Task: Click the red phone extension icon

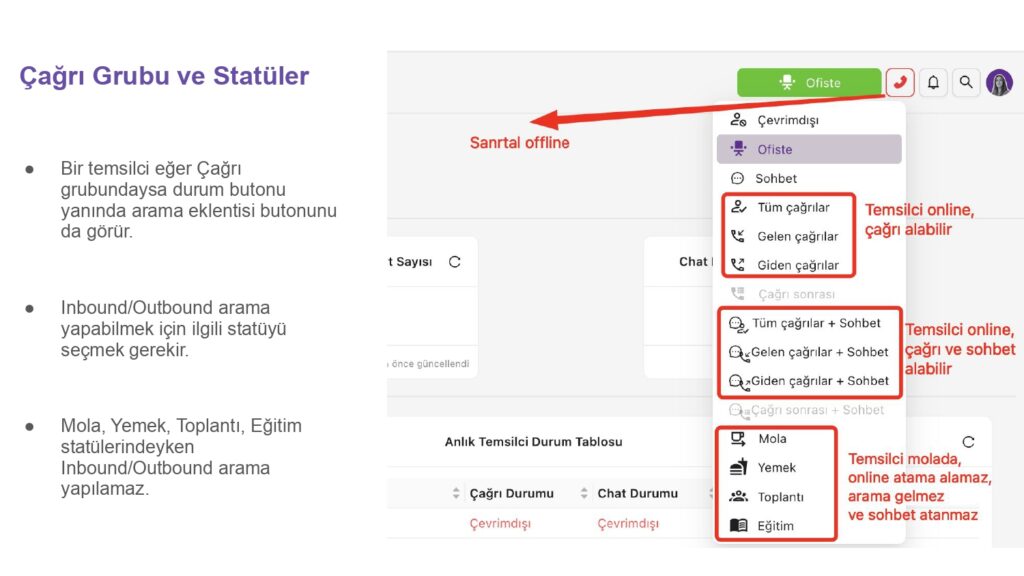Action: pos(900,82)
